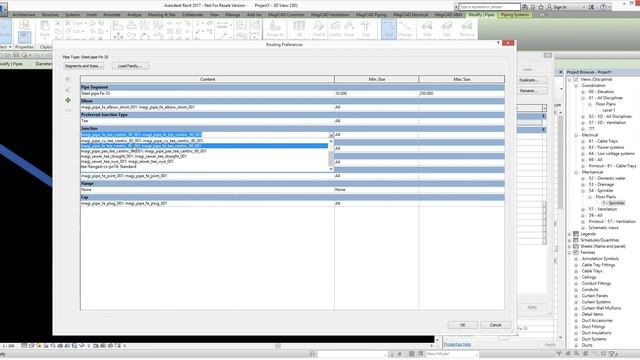Switch to the MagiCAD Piping tab
640x360 pixels.
371,15
